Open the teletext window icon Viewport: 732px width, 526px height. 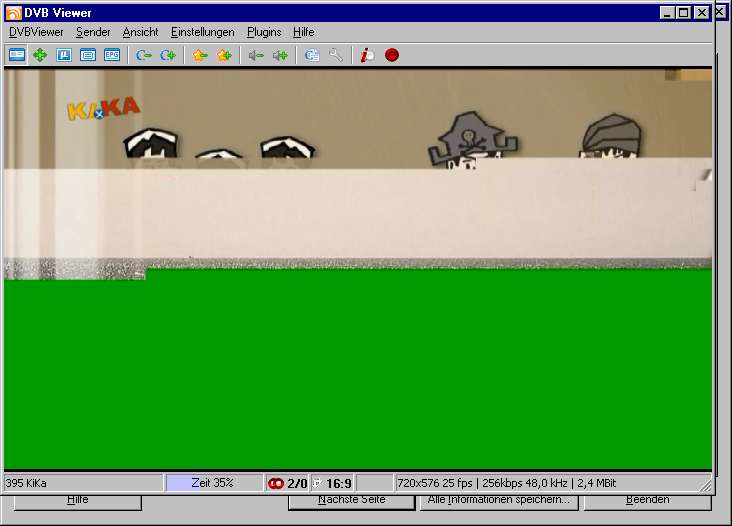coord(88,55)
